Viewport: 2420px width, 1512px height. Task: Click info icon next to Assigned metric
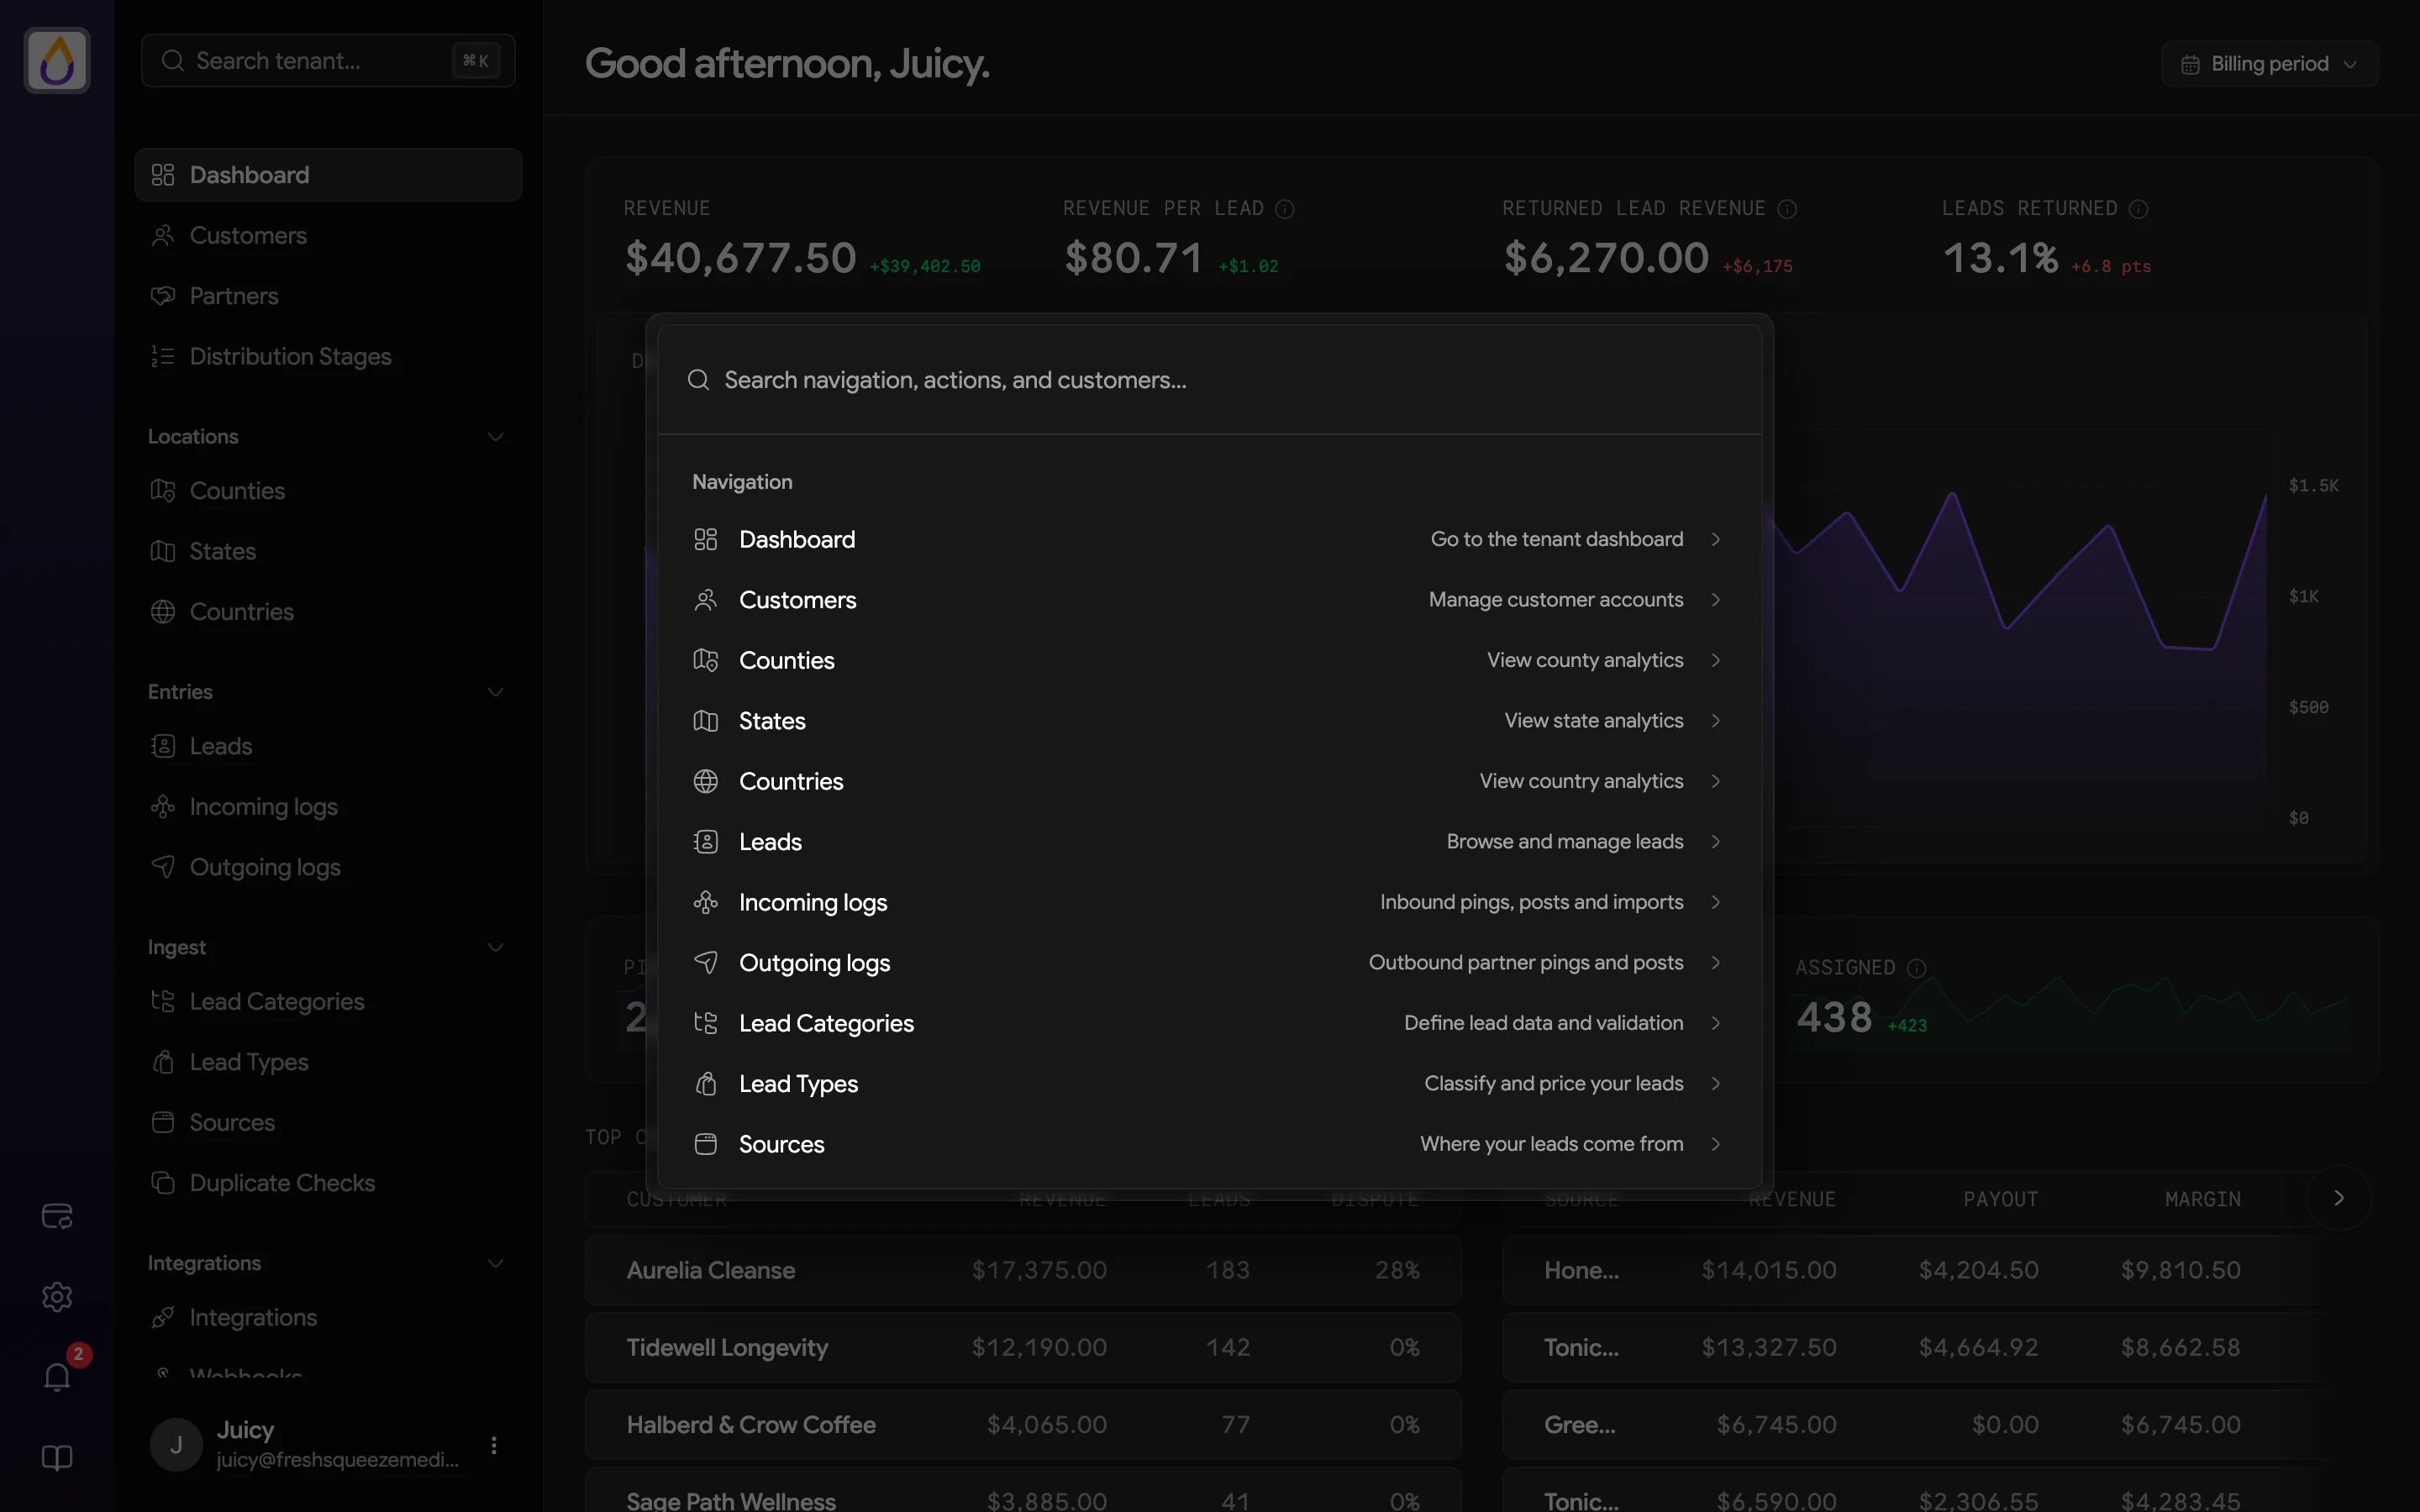(x=1916, y=968)
